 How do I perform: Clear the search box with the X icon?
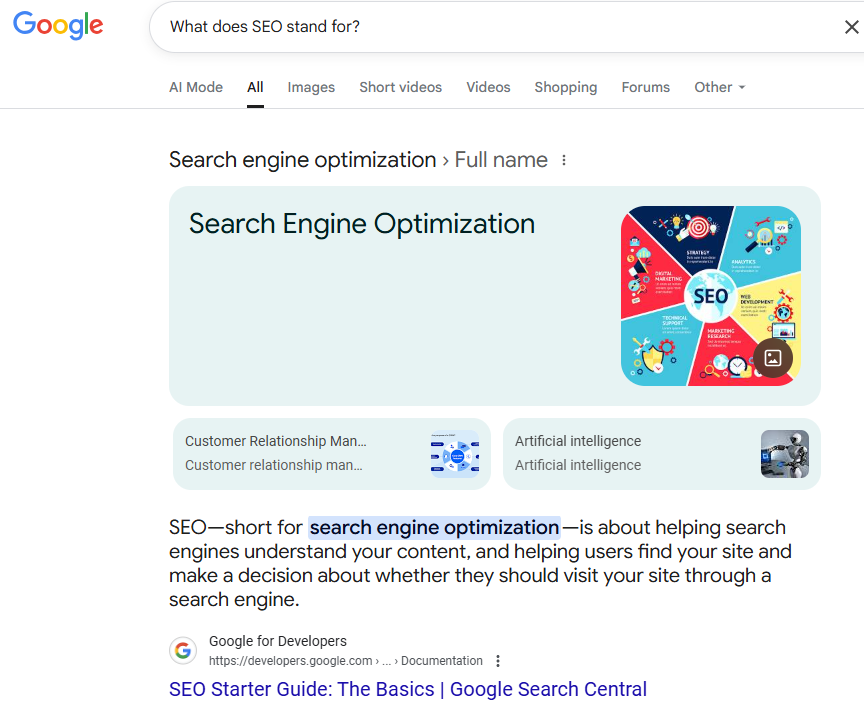click(x=851, y=26)
